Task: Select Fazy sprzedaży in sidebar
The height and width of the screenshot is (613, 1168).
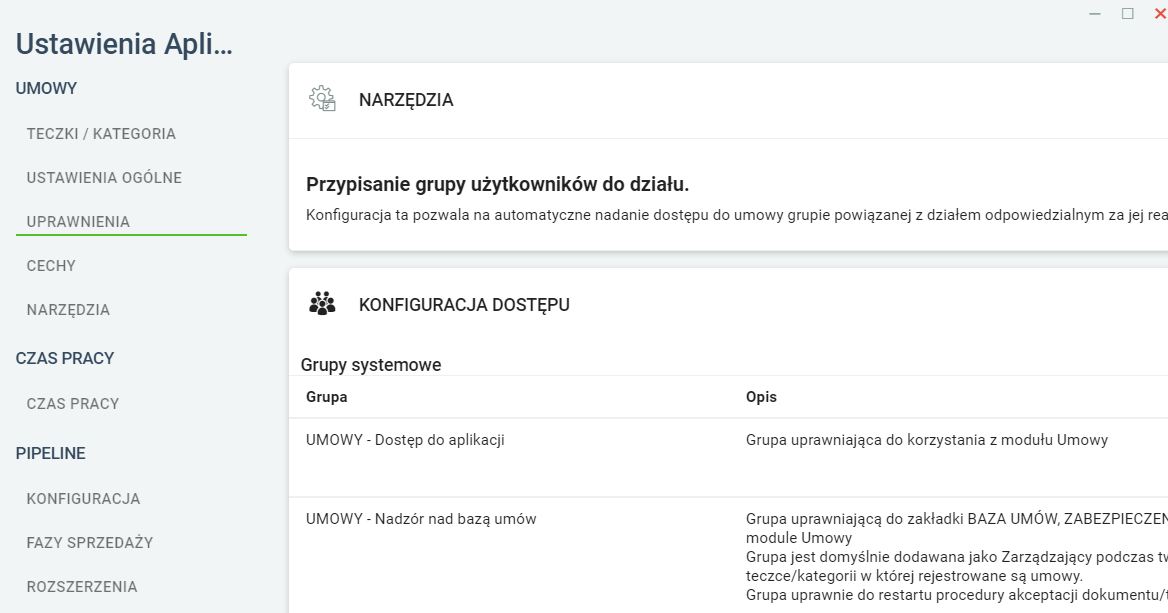Action: point(90,543)
